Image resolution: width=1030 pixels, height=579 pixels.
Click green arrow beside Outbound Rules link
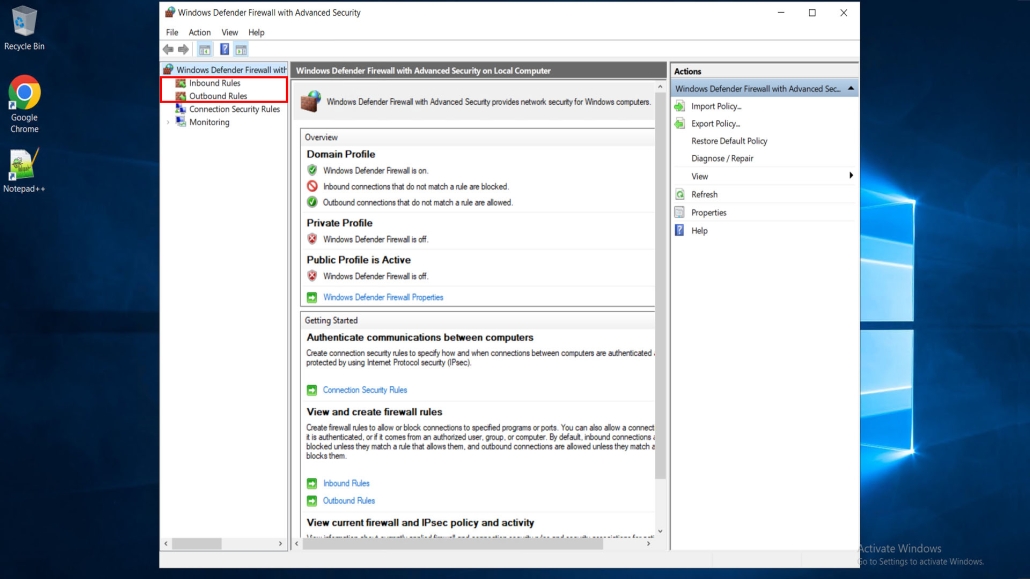point(312,501)
